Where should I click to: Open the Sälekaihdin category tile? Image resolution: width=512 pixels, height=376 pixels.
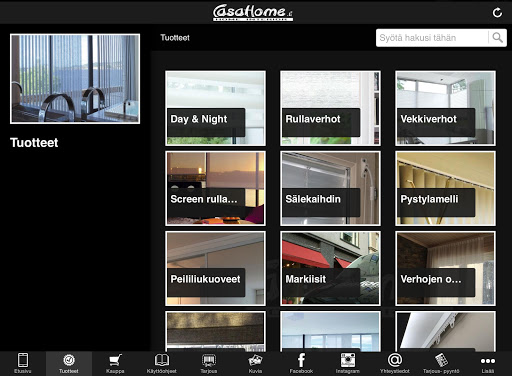(330, 188)
